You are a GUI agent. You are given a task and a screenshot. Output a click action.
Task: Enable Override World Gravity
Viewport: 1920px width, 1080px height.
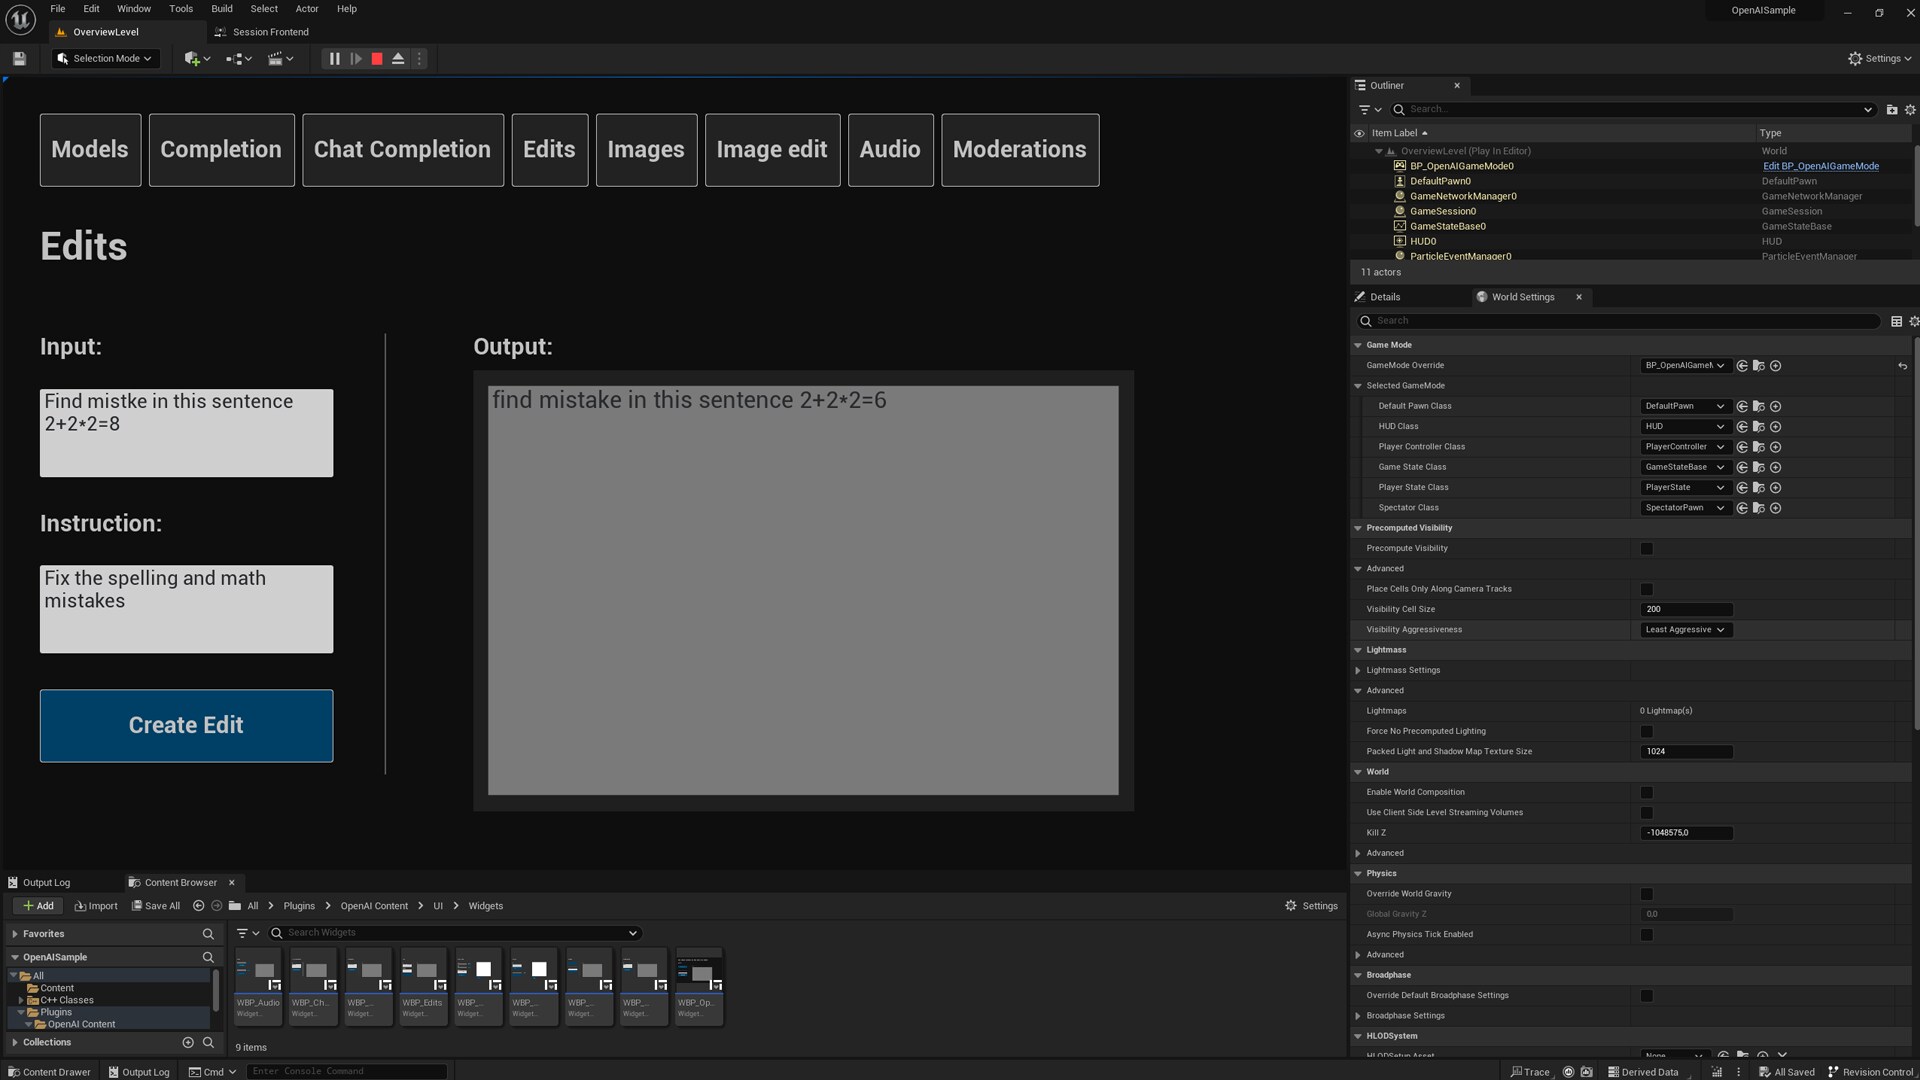[1646, 893]
